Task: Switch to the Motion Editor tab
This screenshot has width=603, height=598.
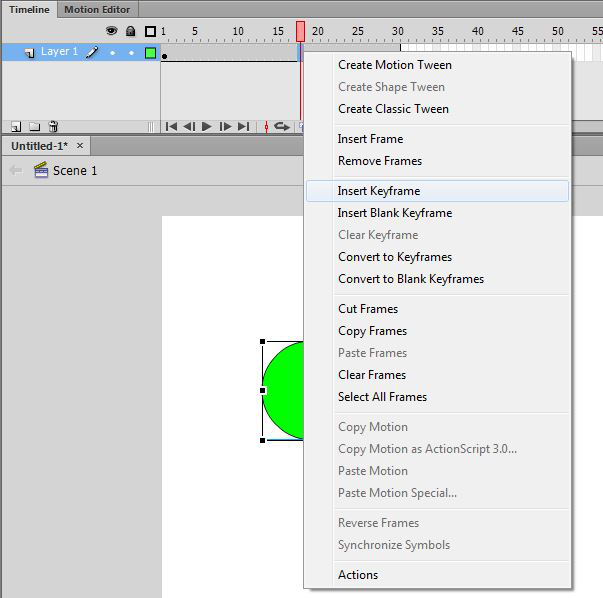Action: click(97, 9)
